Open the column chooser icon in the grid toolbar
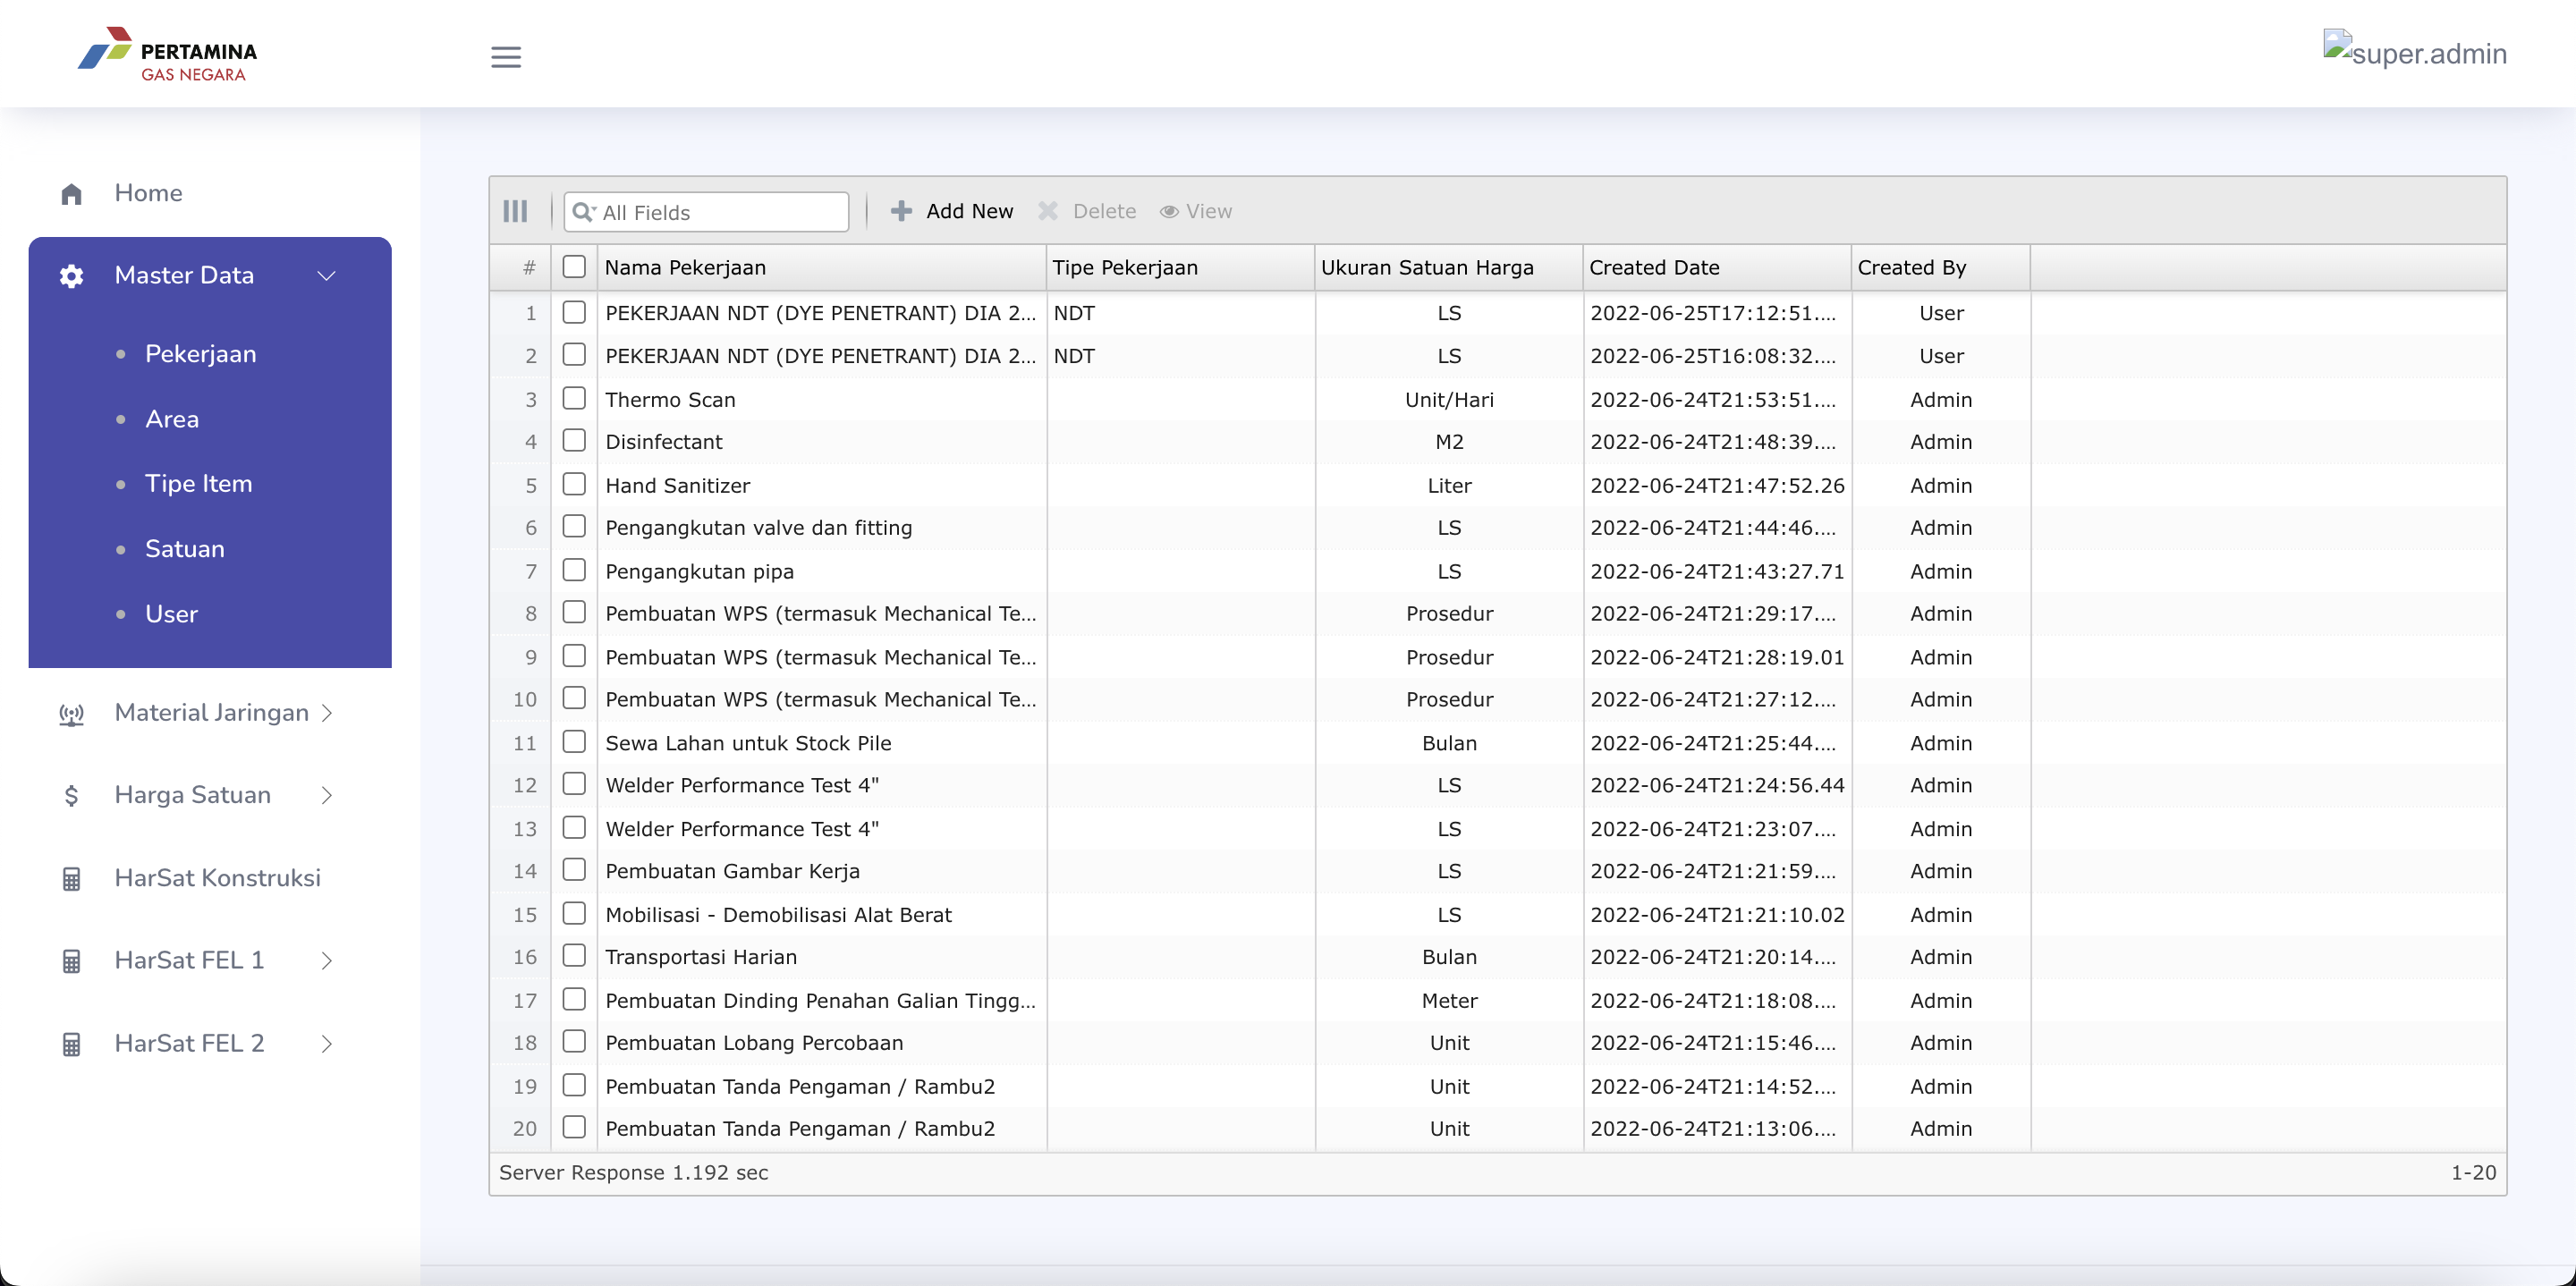 515,211
